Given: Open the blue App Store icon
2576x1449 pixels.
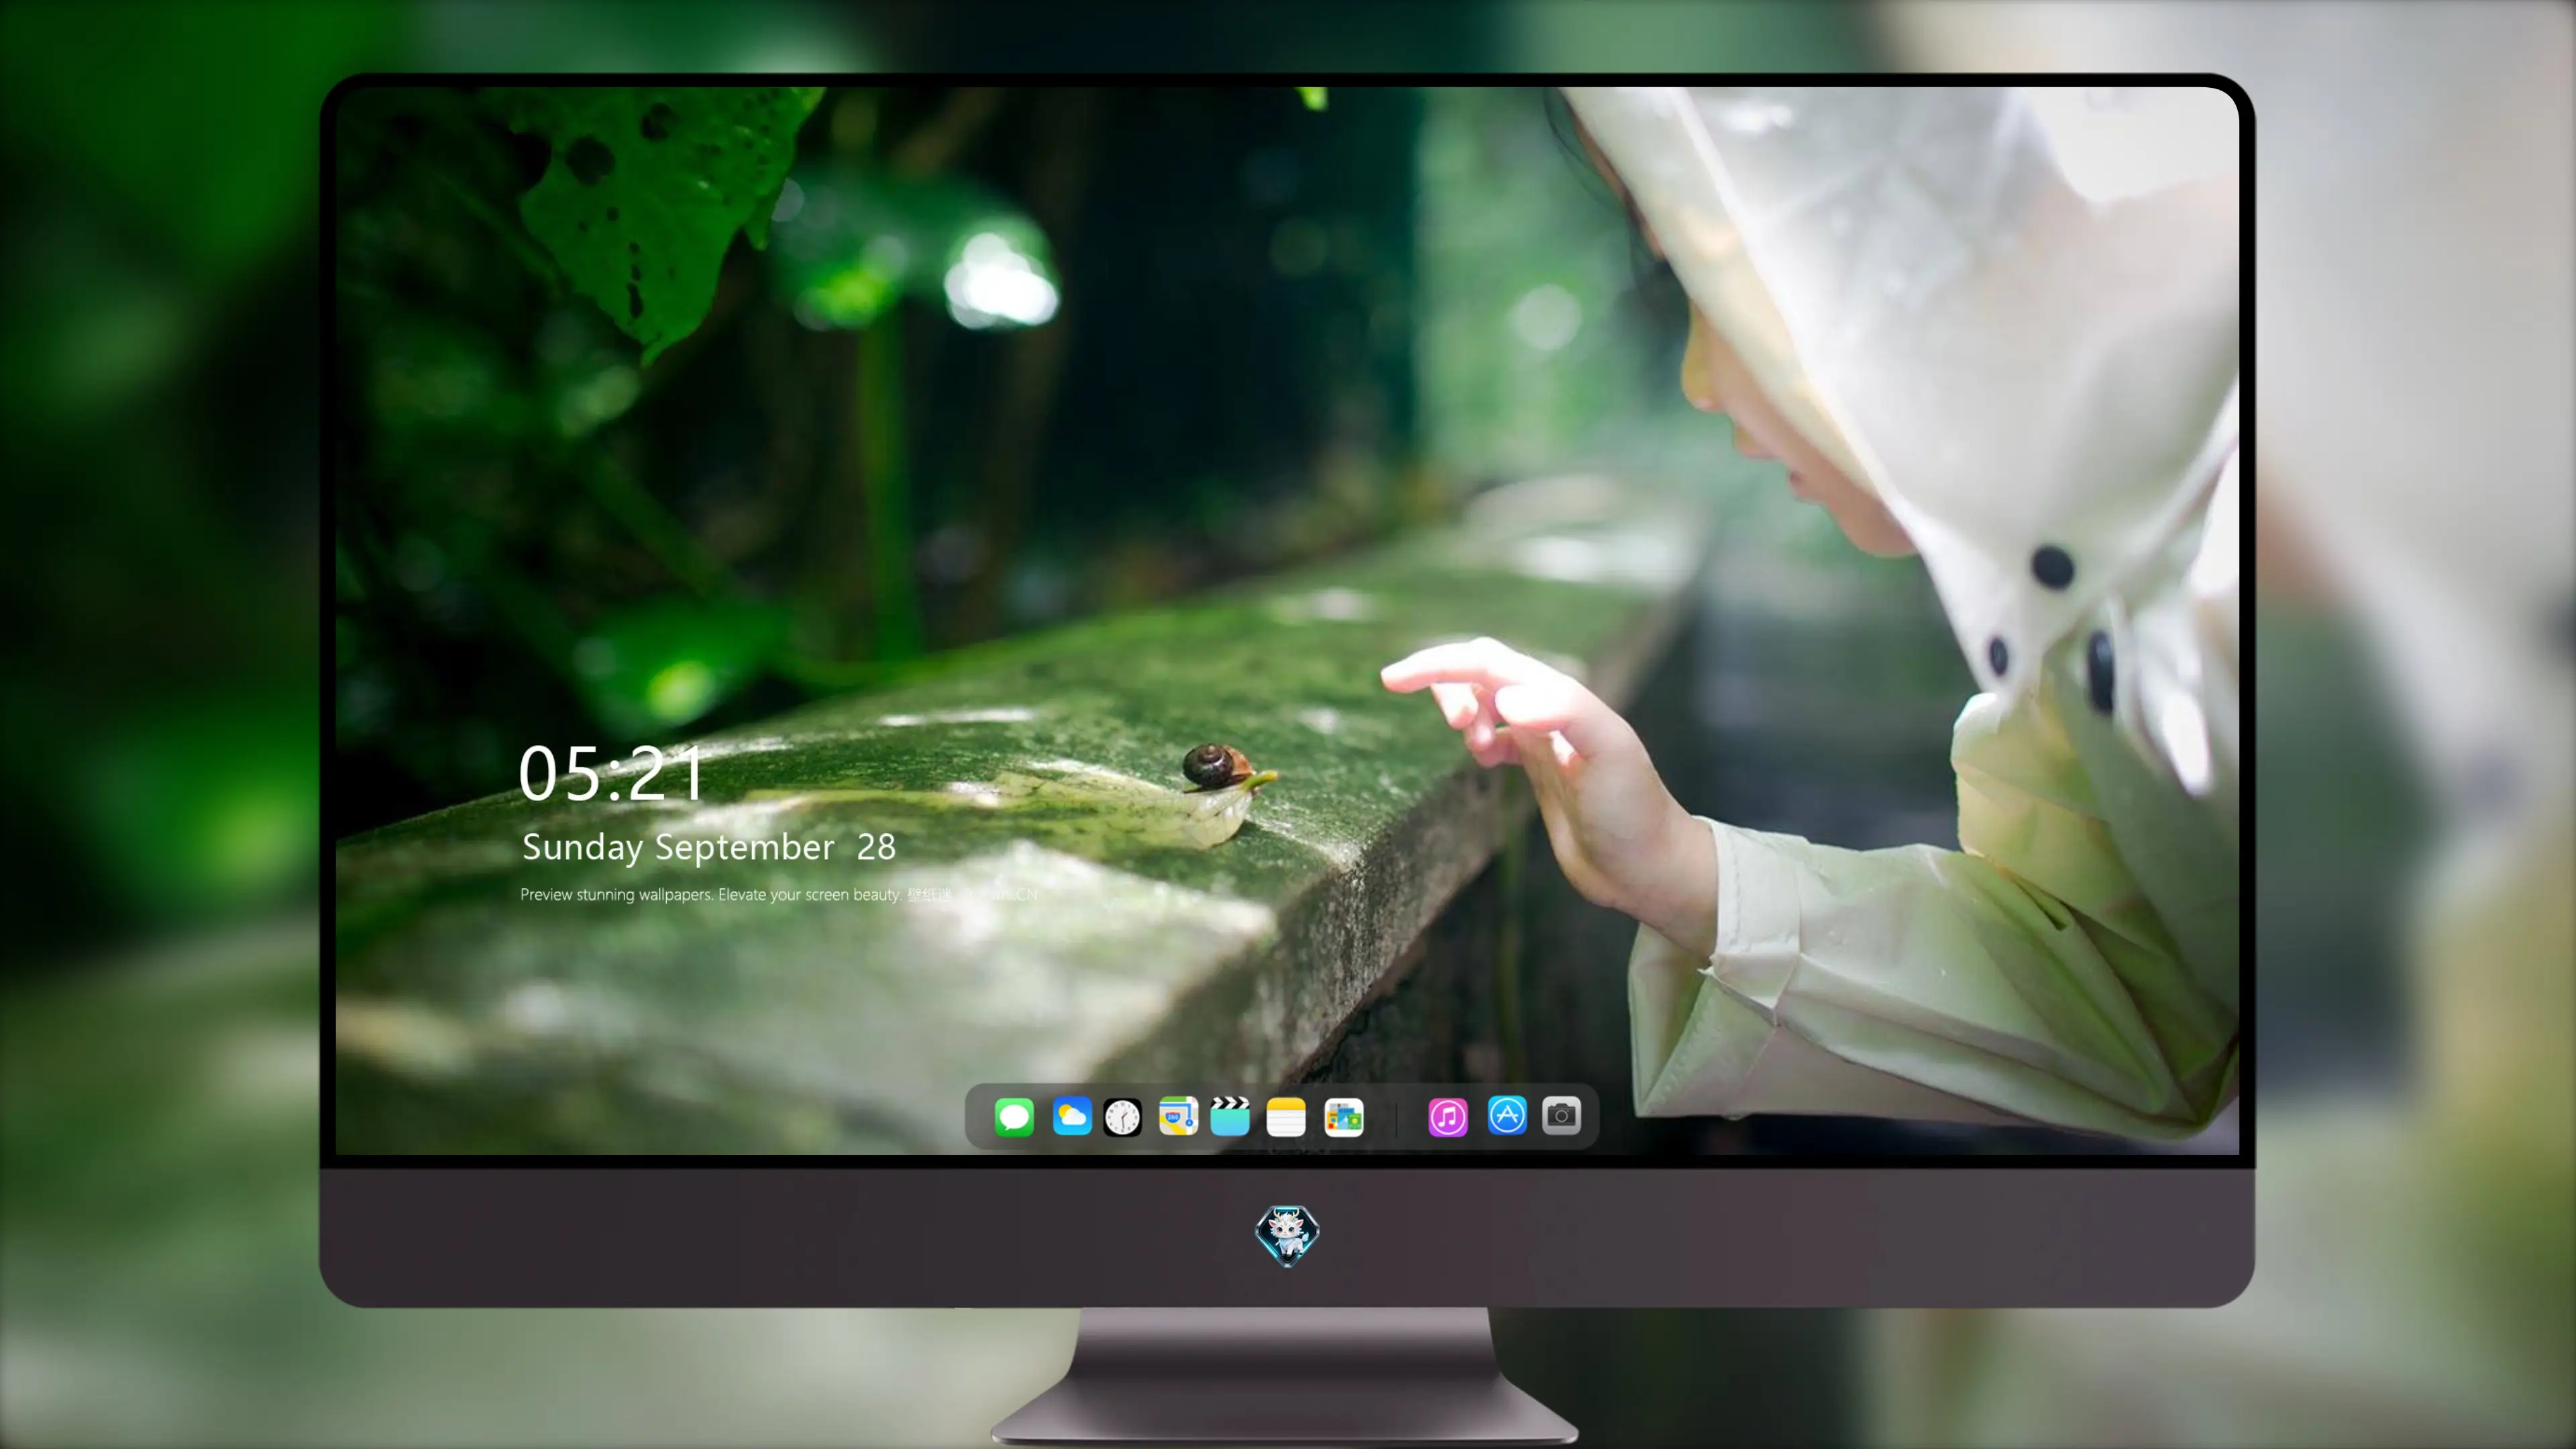Looking at the screenshot, I should [1507, 1115].
